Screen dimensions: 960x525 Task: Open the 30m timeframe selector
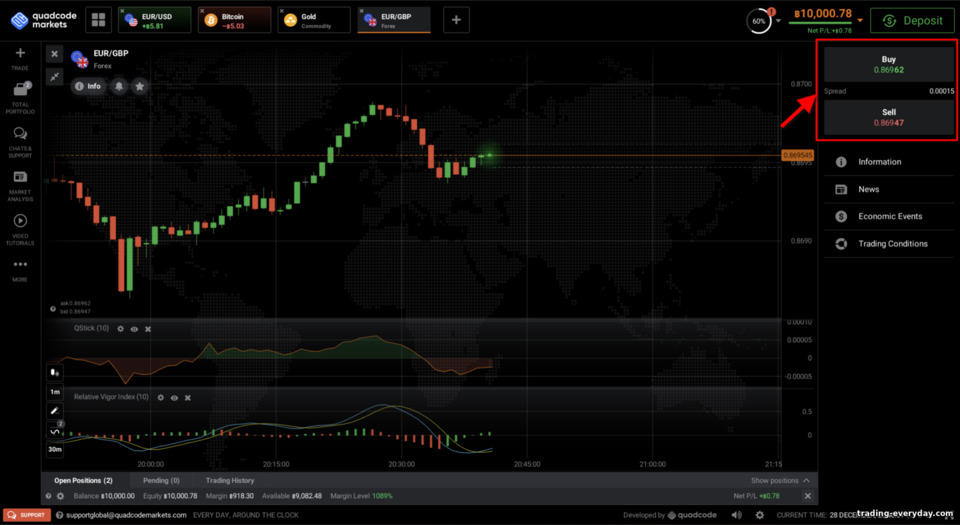click(55, 449)
